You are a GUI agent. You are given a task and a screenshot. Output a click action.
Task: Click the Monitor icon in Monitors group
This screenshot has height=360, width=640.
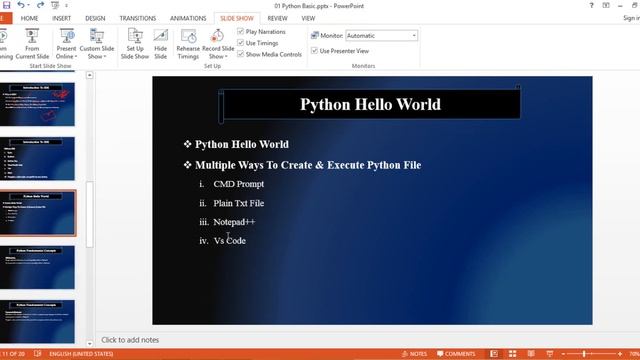point(315,36)
